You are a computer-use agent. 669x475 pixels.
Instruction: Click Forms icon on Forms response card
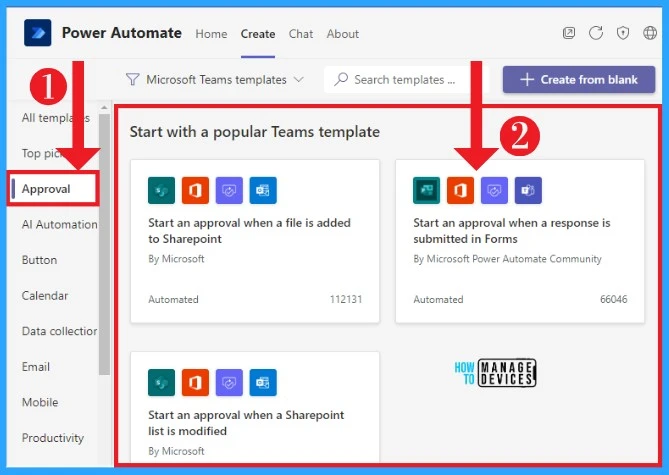(x=427, y=190)
